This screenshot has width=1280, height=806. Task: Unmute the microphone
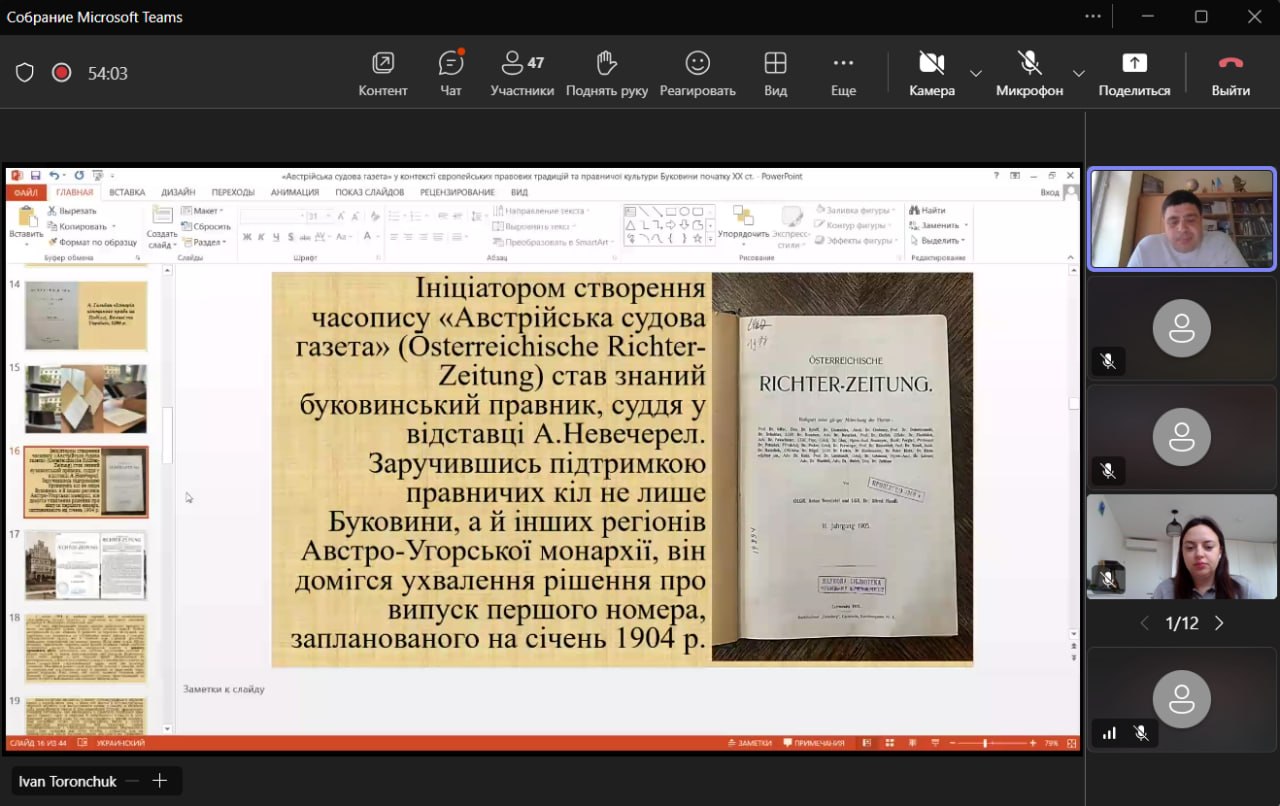tap(1029, 74)
